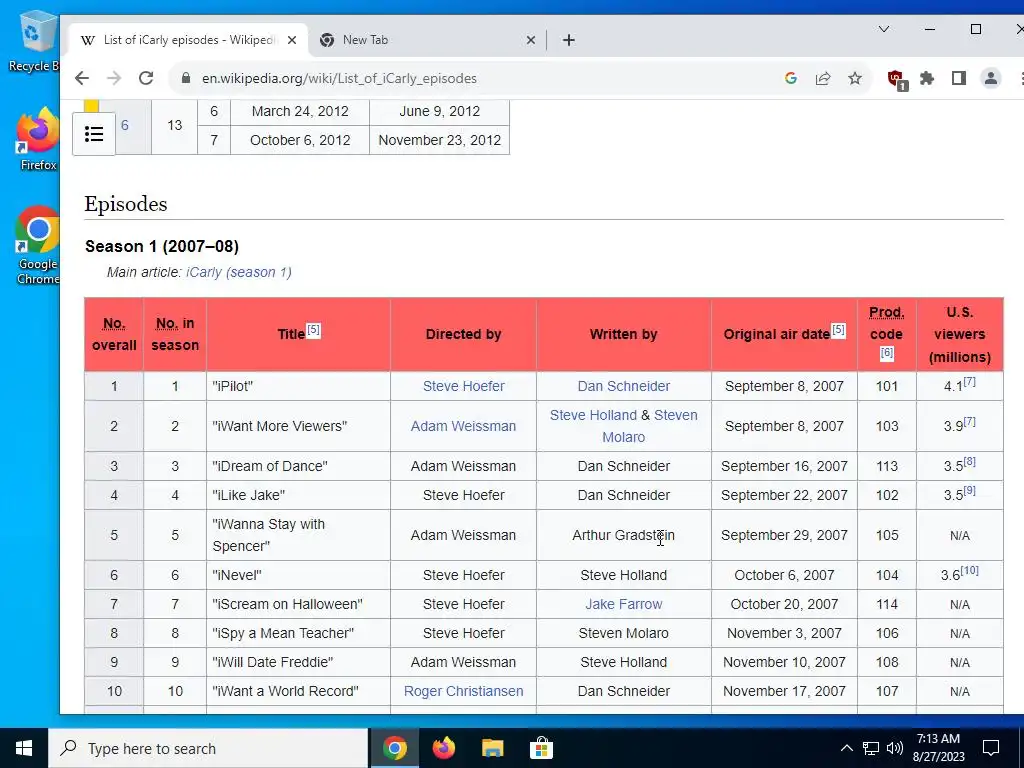
Task: Open the Windows Start menu
Action: (24, 748)
